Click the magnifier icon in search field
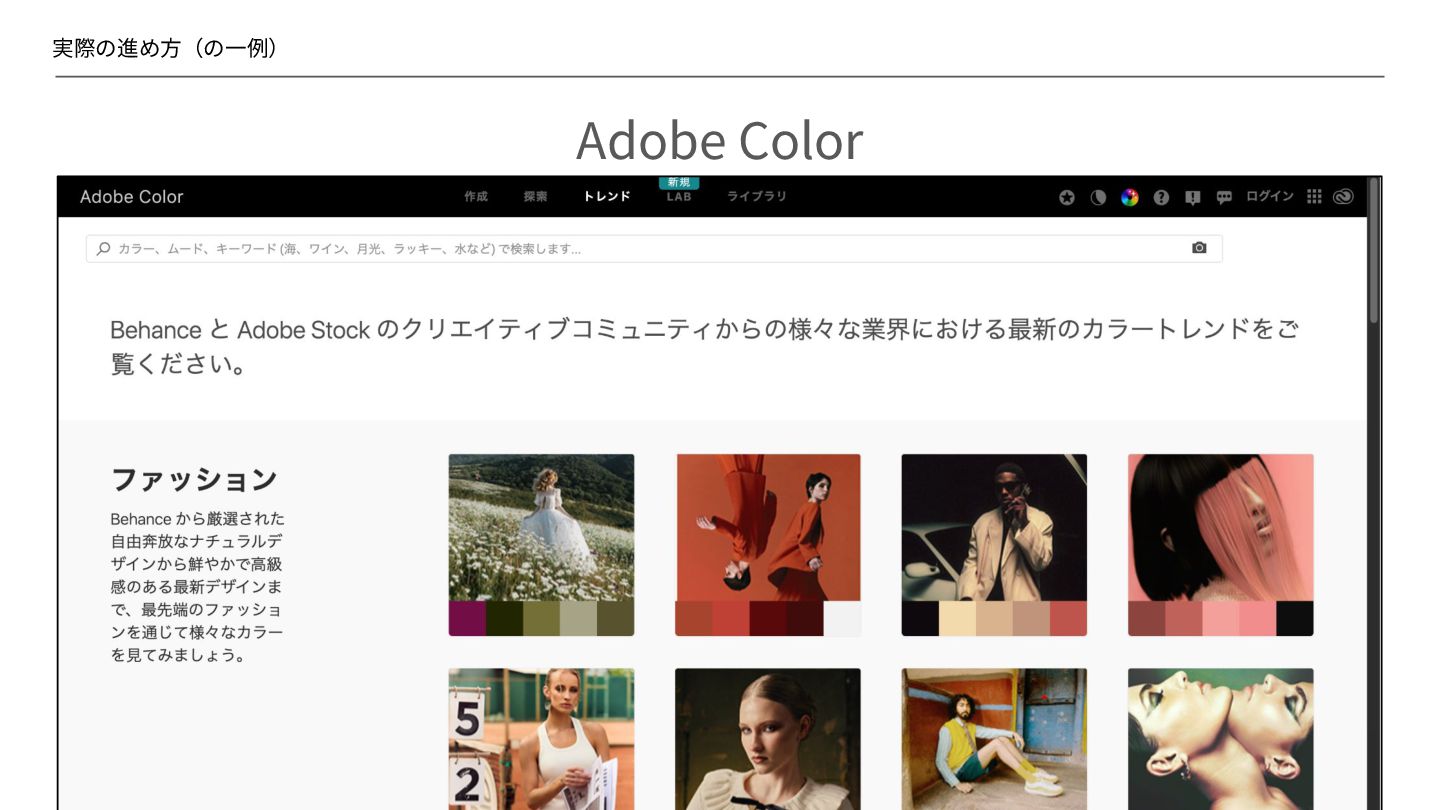The height and width of the screenshot is (810, 1440). coord(104,249)
